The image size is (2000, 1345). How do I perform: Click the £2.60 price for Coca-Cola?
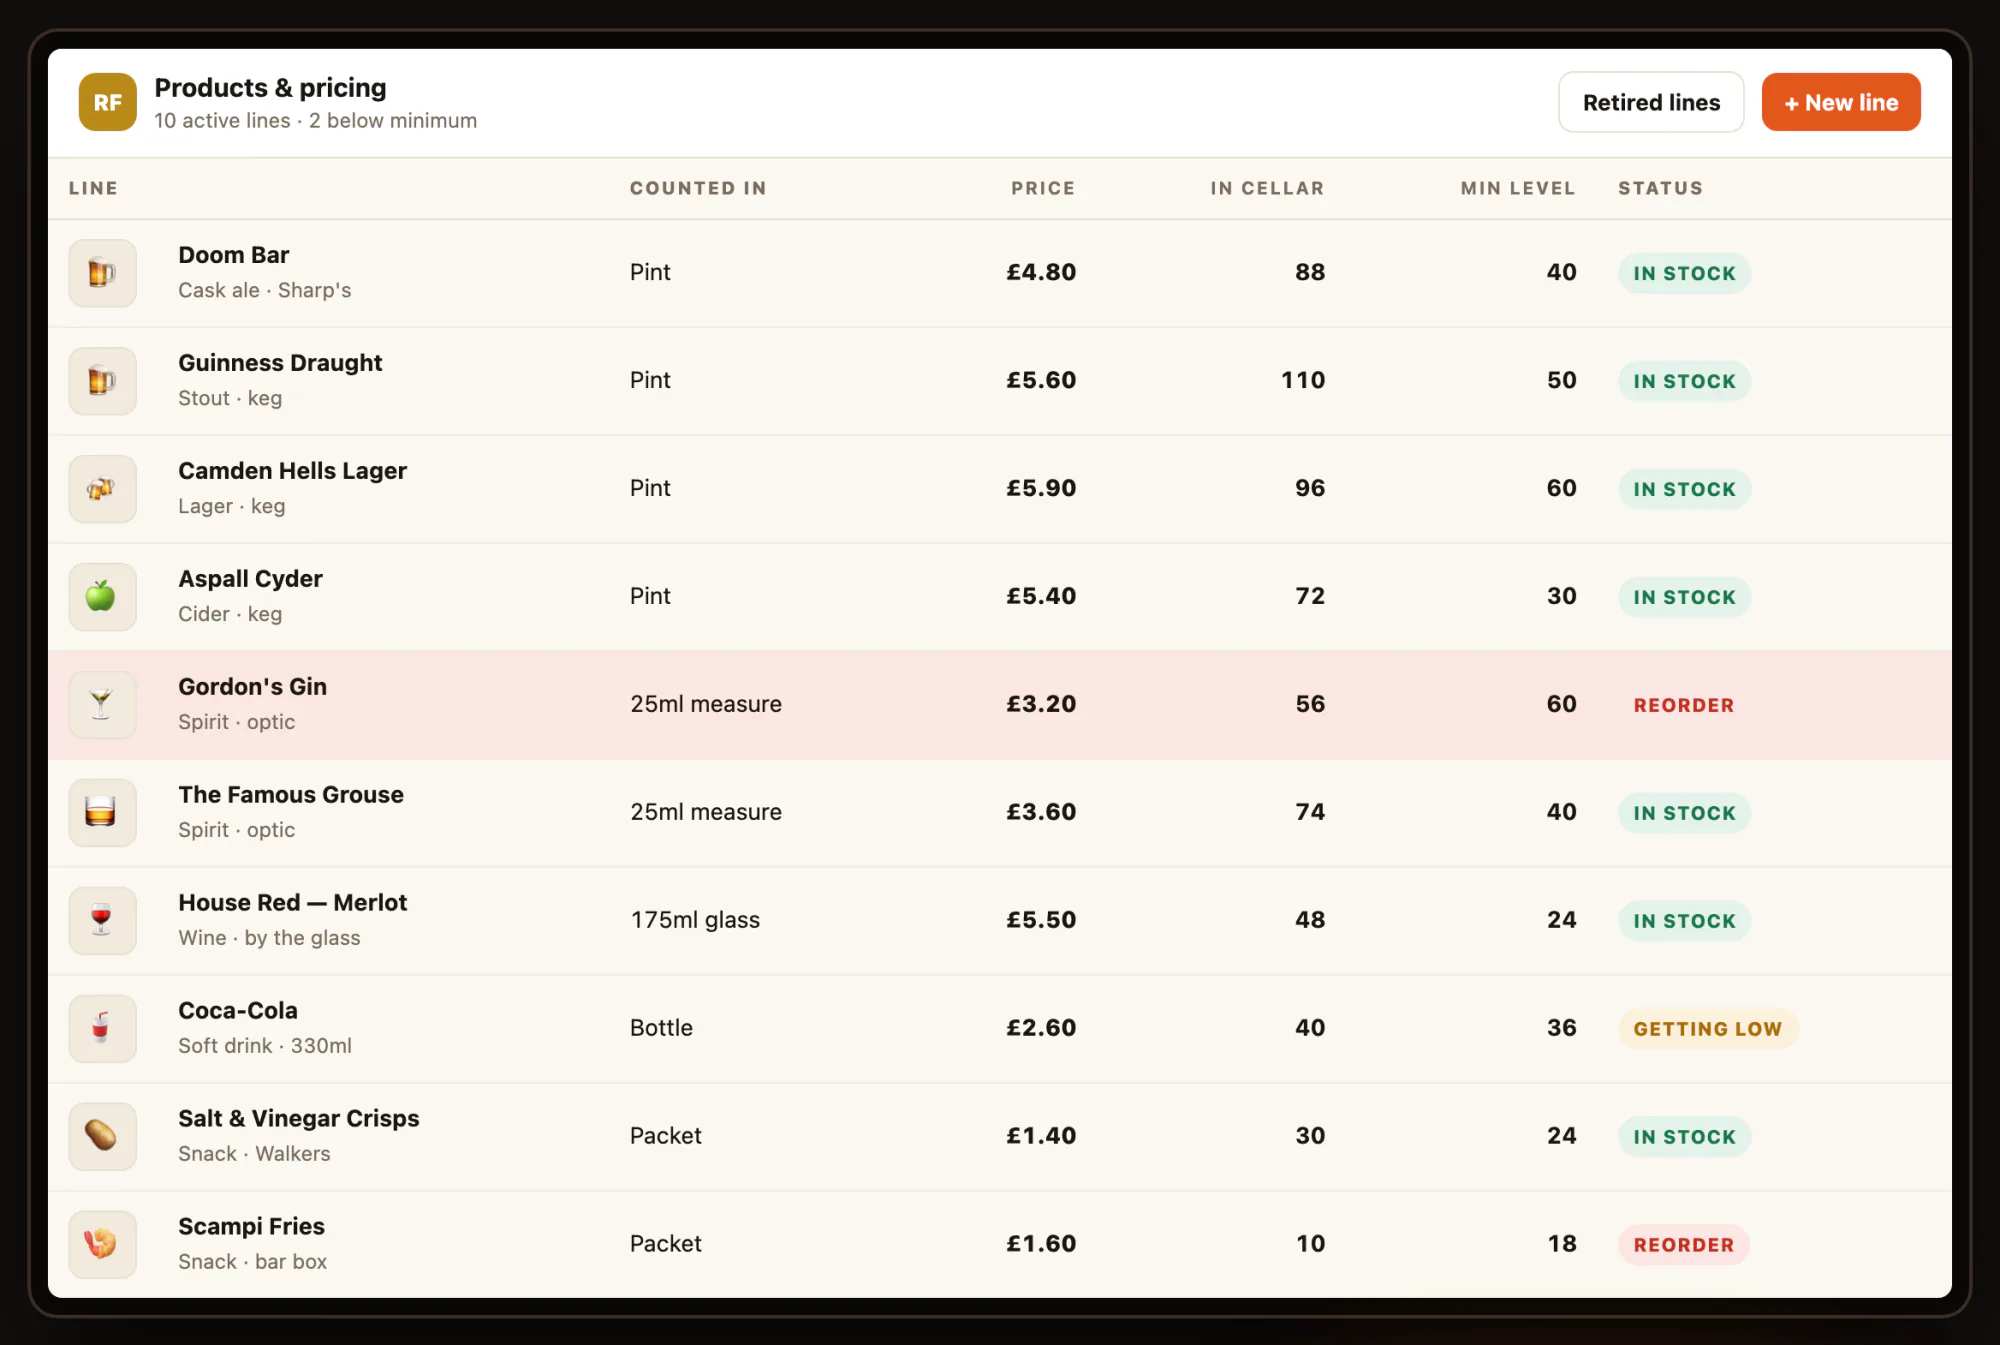pyautogui.click(x=1041, y=1028)
